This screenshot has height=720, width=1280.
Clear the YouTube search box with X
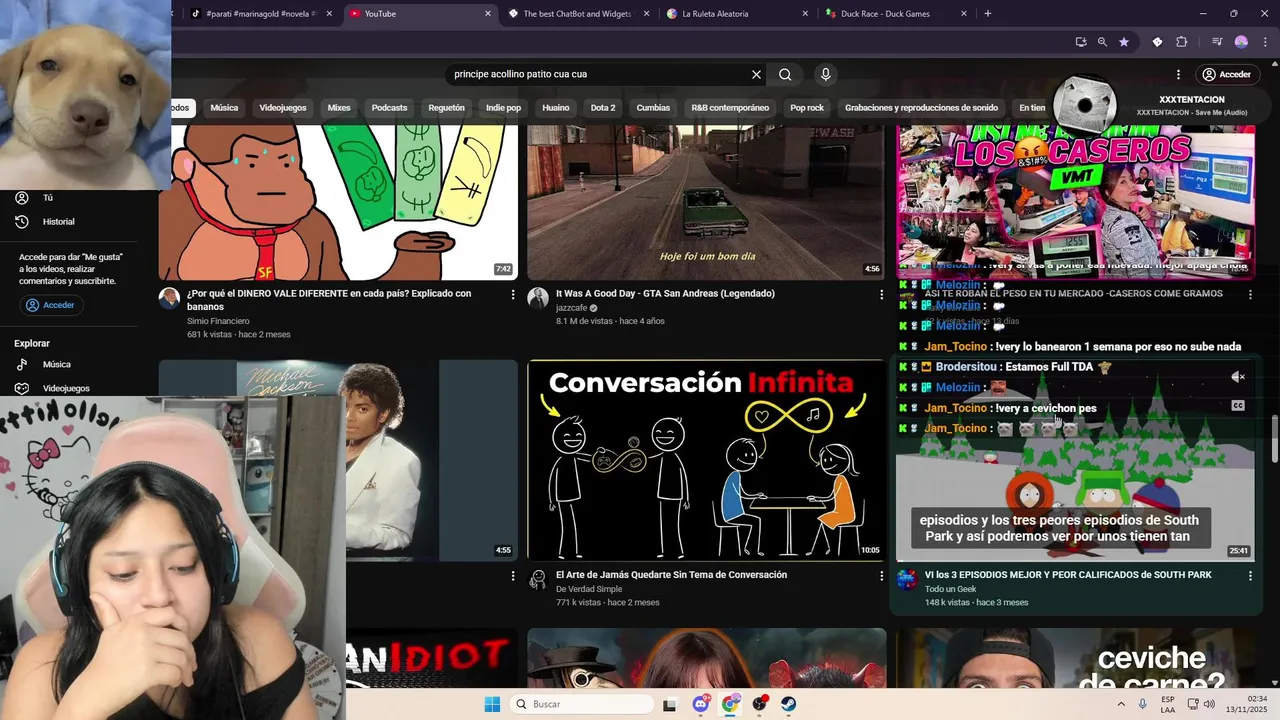click(756, 74)
